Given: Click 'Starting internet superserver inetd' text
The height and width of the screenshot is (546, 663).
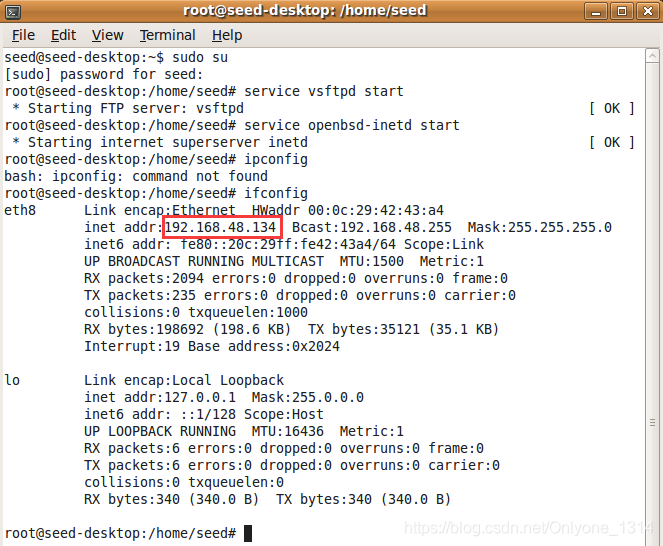Looking at the screenshot, I should (x=168, y=143).
